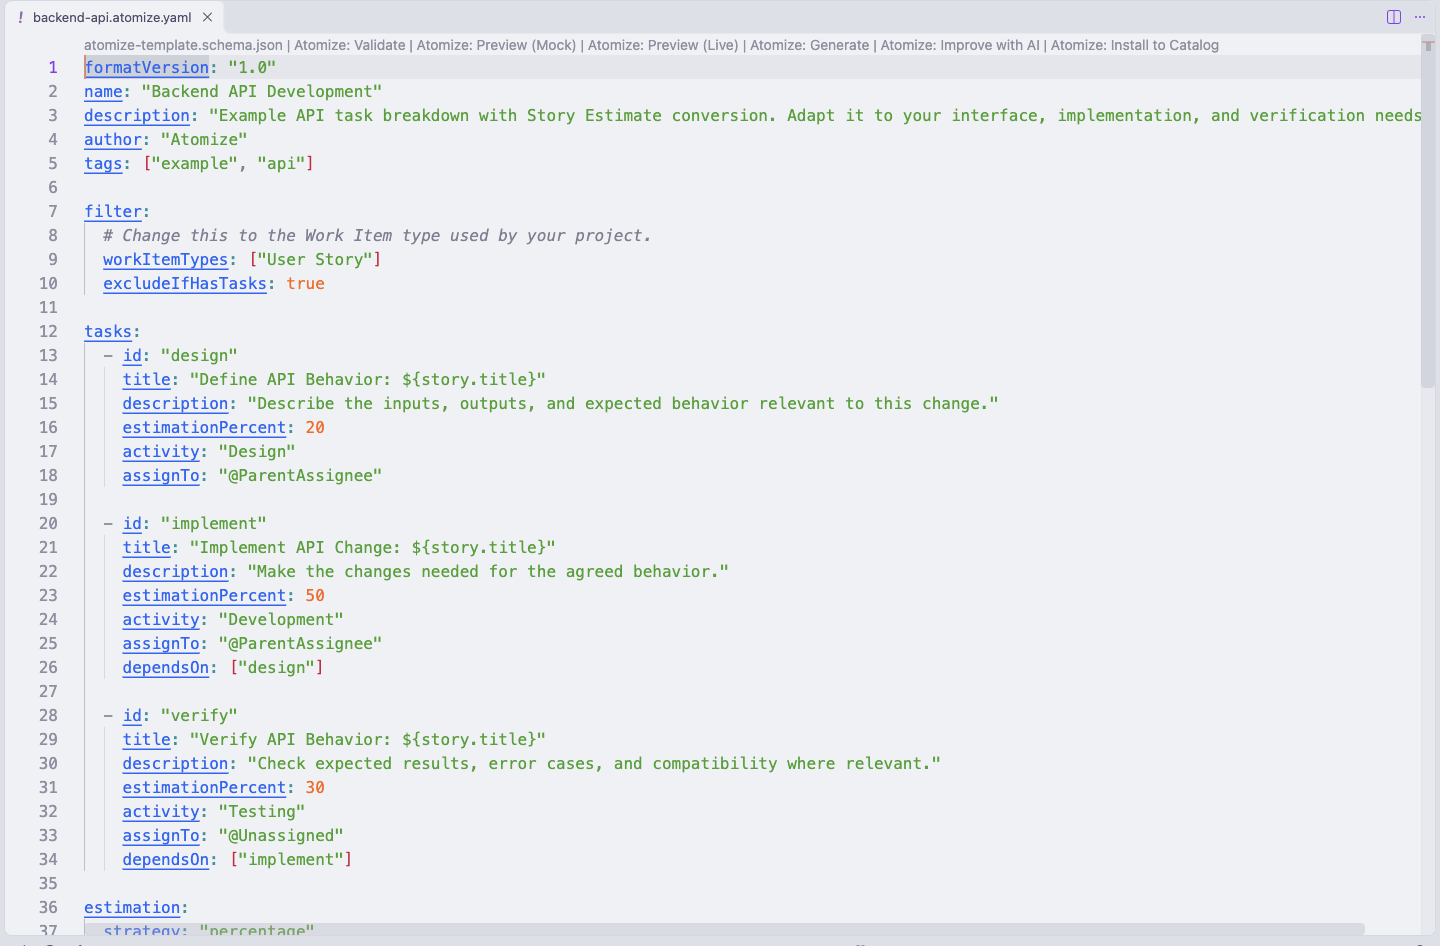Click the "verify" id value
Viewport: 1440px width, 946px height.
(199, 715)
